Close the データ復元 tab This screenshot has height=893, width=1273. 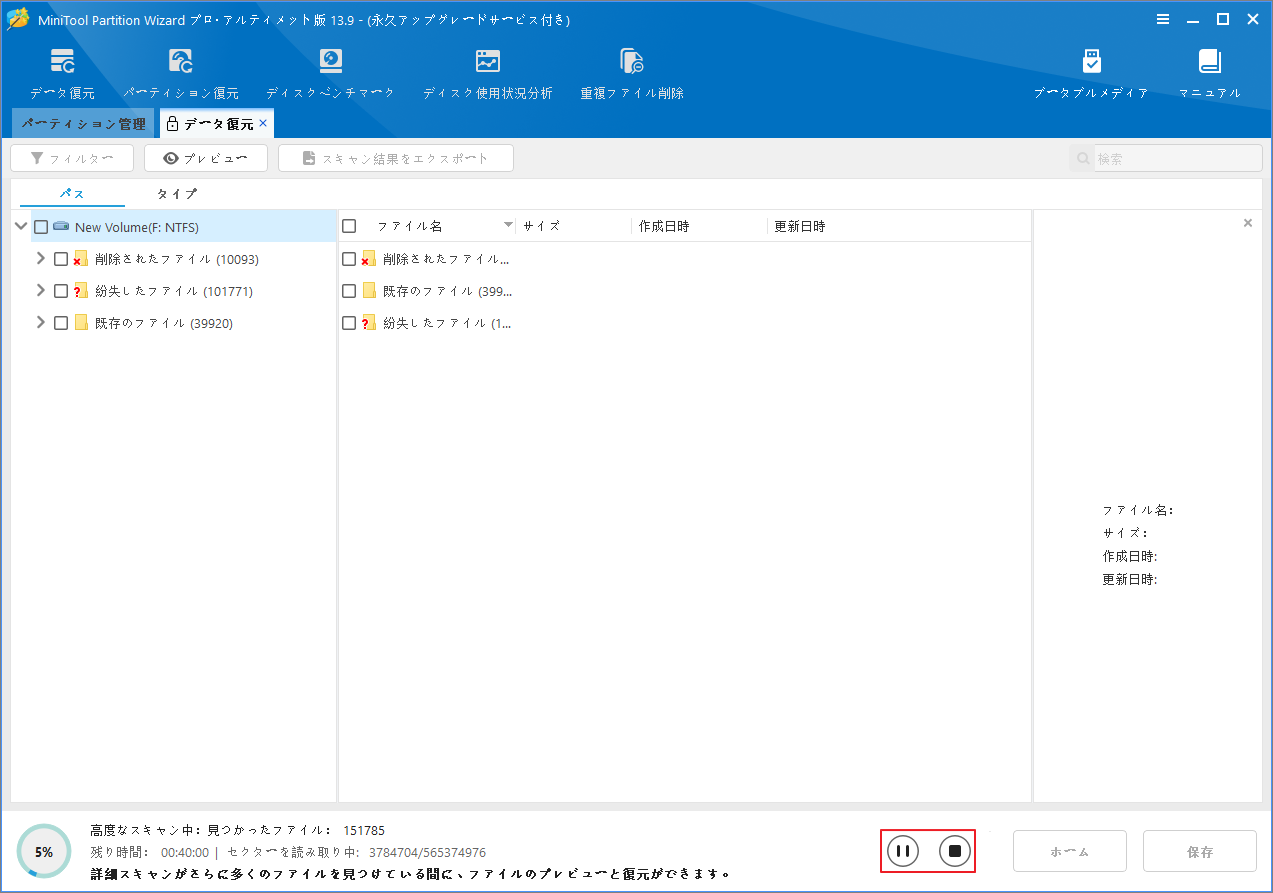tap(263, 123)
